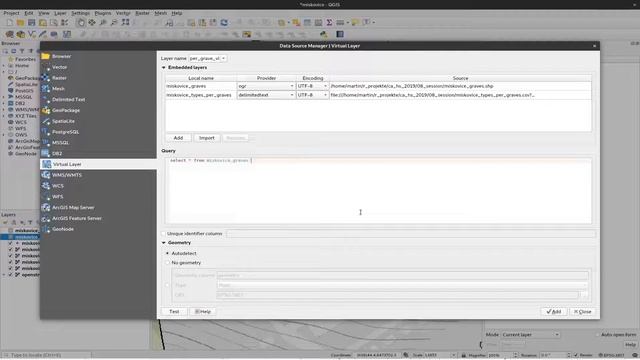Click the Add button to add virtual layer

click(554, 311)
